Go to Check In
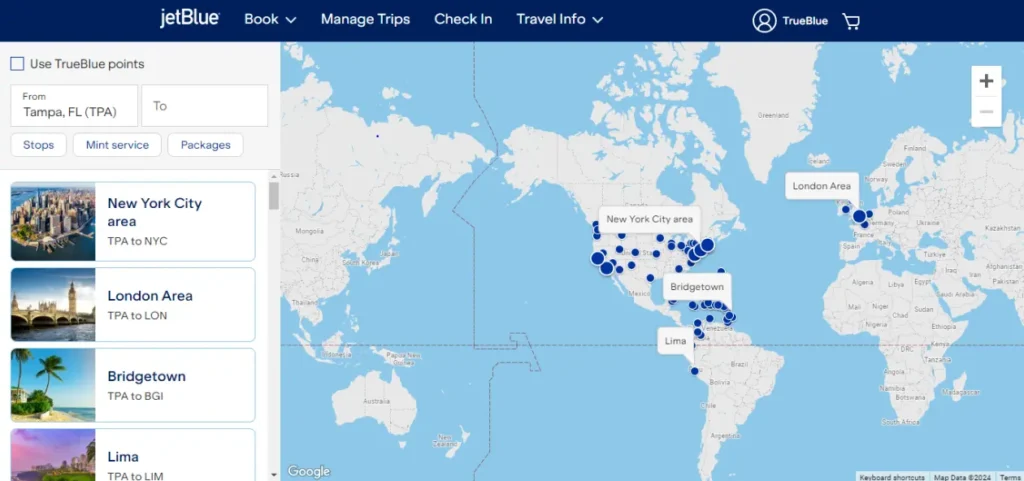 463,20
